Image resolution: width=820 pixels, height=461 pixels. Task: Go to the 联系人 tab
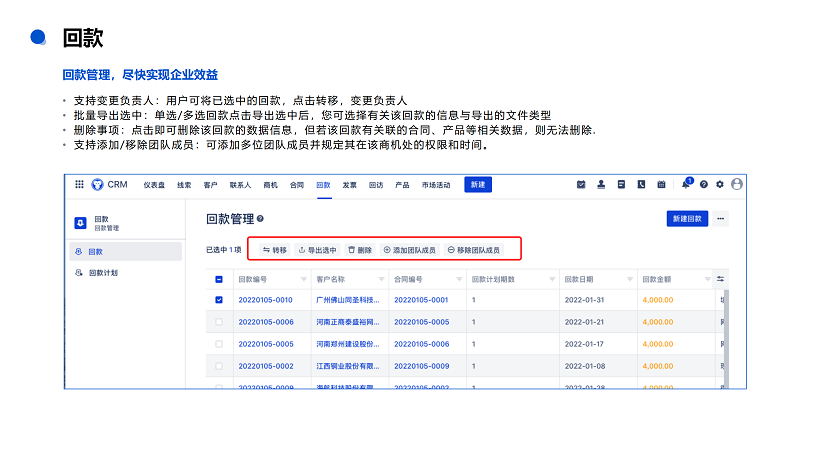tap(241, 185)
